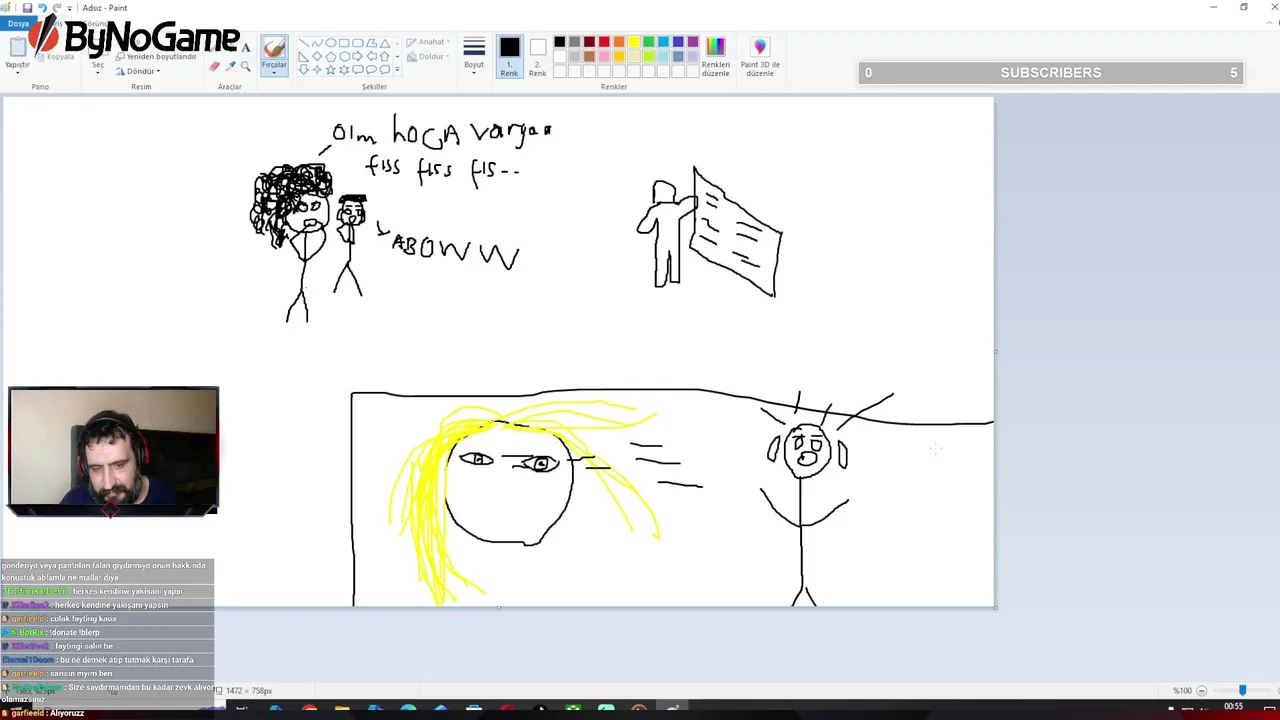1280x720 pixels.
Task: Select the oval shape
Action: tap(331, 43)
